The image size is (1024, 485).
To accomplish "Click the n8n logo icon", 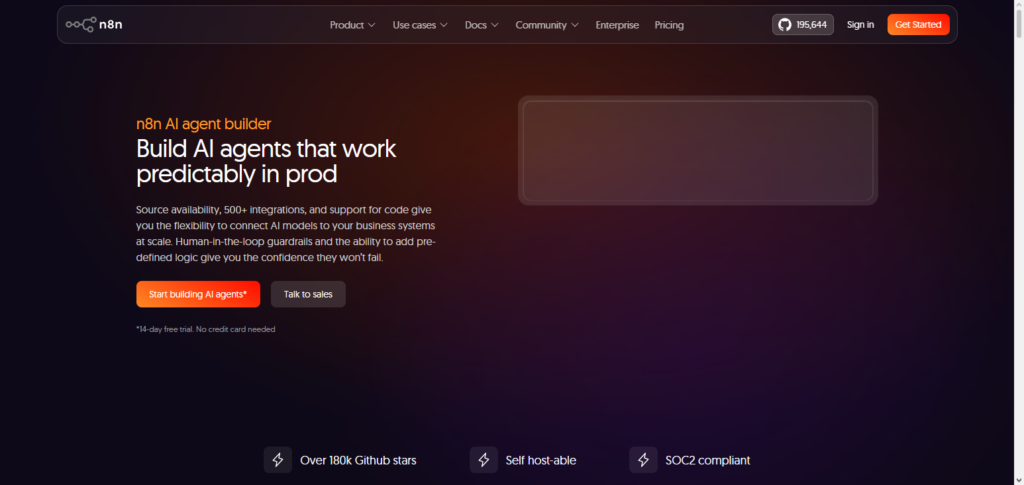I will [94, 25].
